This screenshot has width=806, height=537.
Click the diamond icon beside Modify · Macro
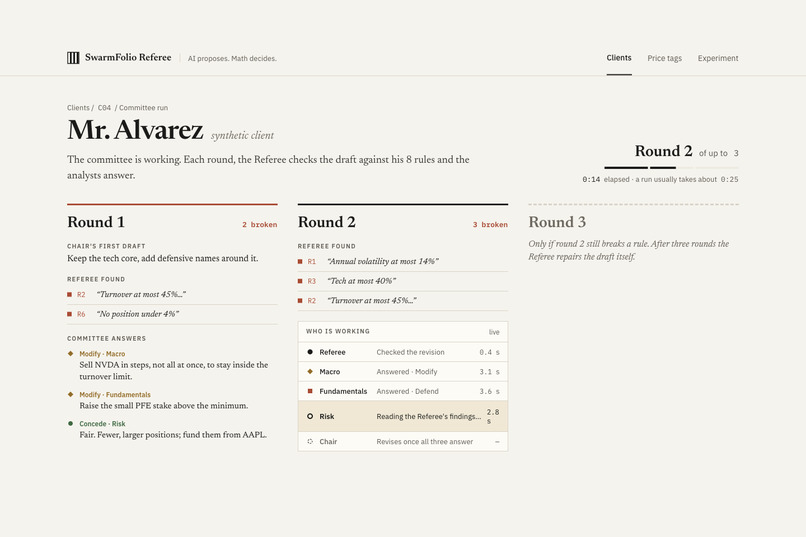point(70,354)
